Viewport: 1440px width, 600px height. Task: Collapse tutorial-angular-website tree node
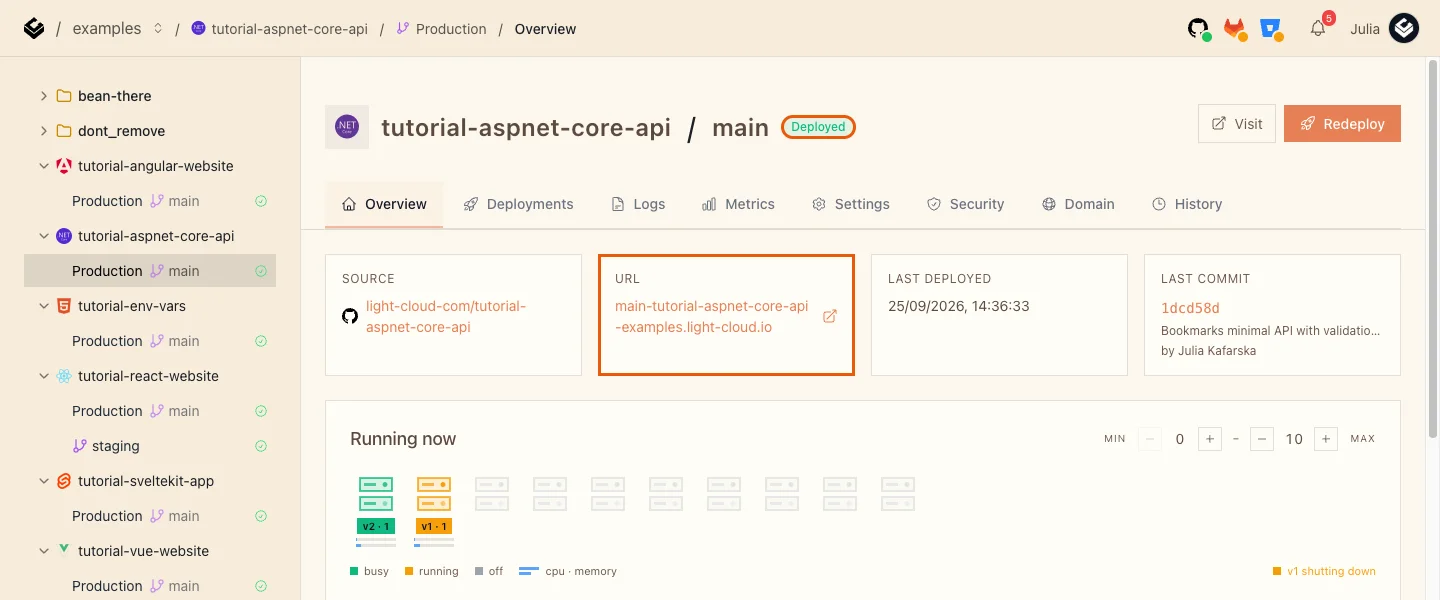coord(44,166)
